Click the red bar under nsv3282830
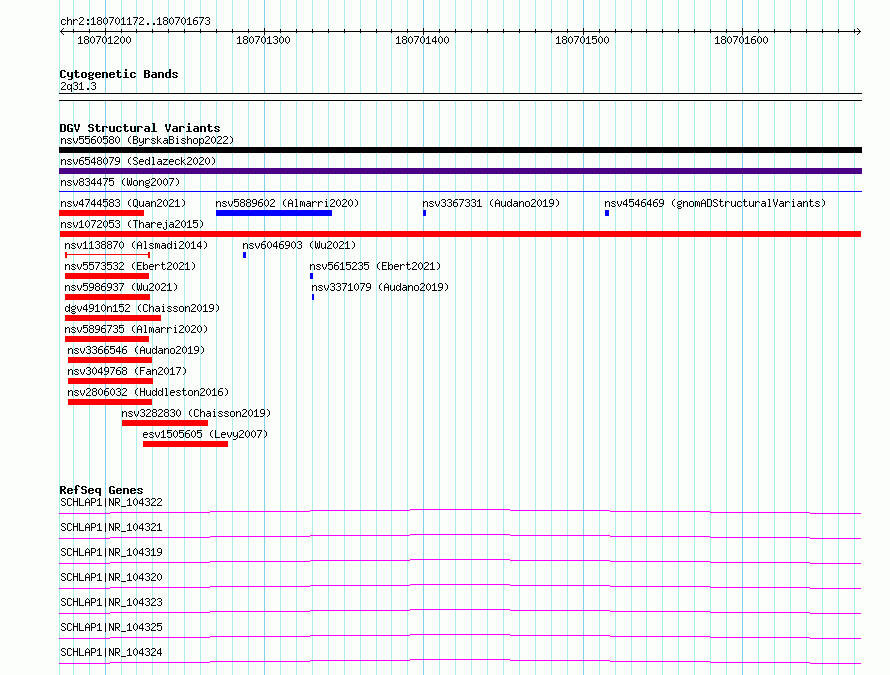 coord(165,423)
